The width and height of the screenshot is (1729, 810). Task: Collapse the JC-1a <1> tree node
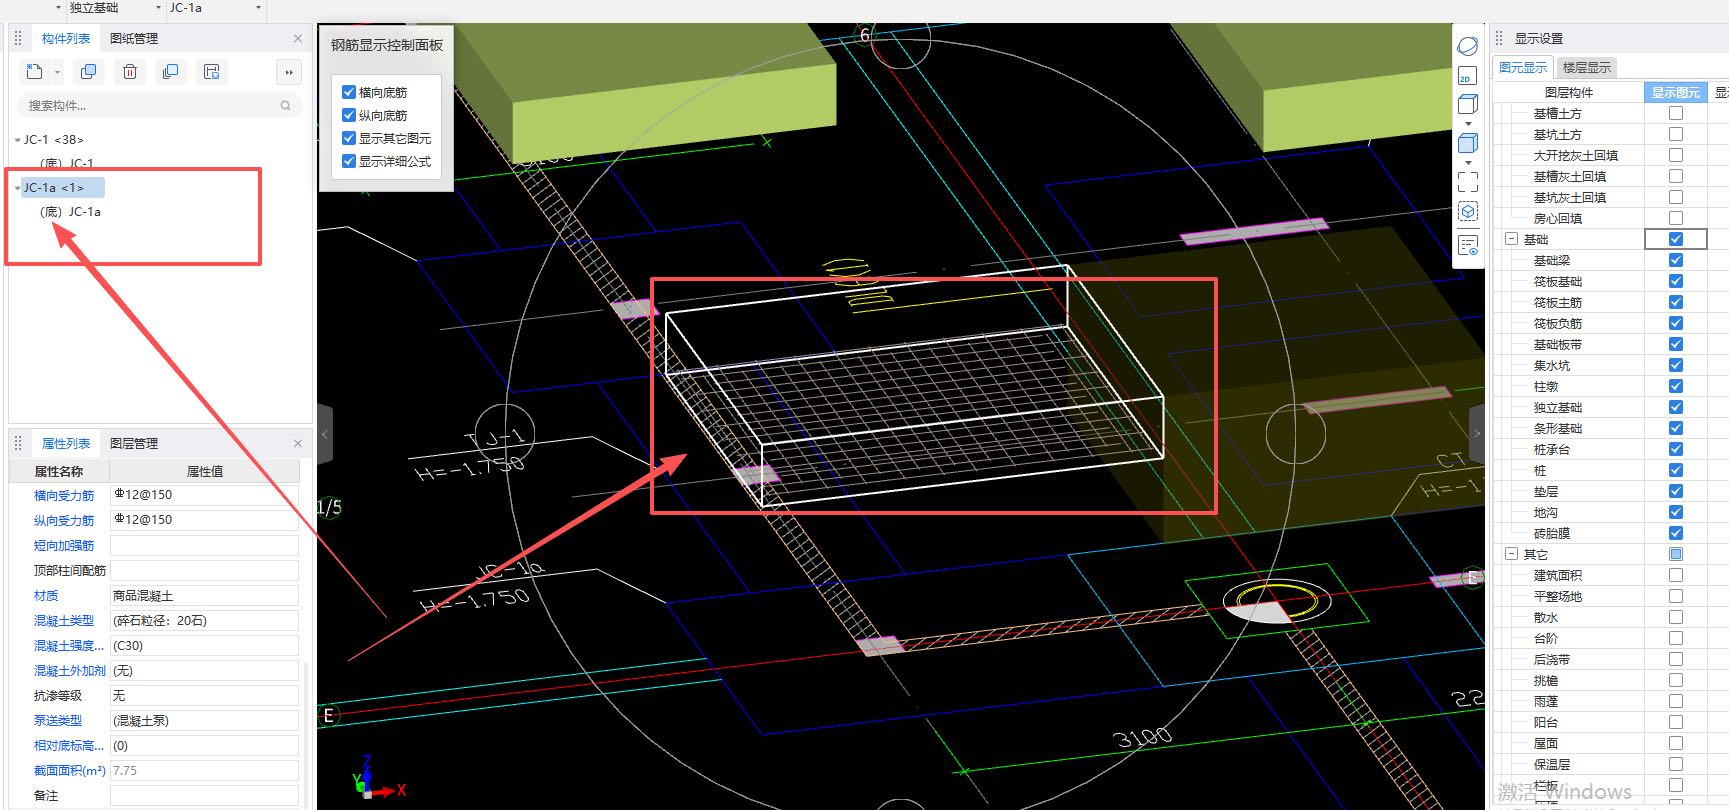click(x=18, y=188)
